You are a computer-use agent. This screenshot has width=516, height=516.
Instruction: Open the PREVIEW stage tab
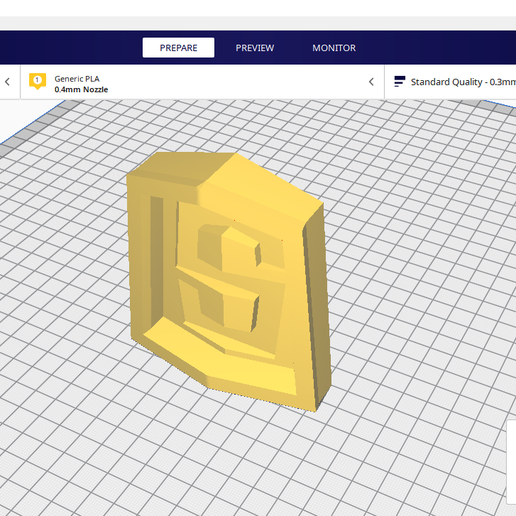(x=255, y=48)
